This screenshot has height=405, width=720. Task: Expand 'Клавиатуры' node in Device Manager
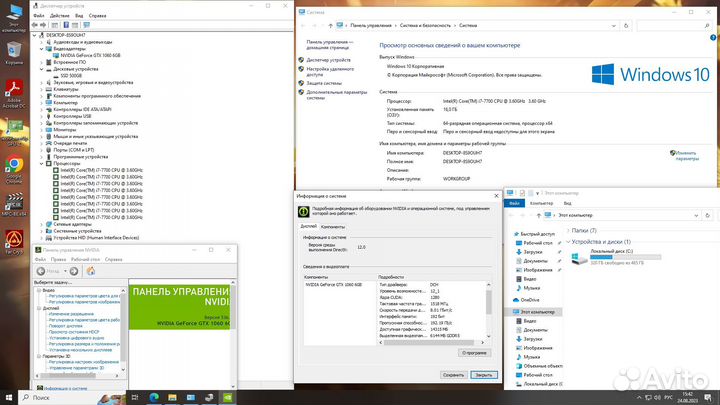[x=41, y=90]
